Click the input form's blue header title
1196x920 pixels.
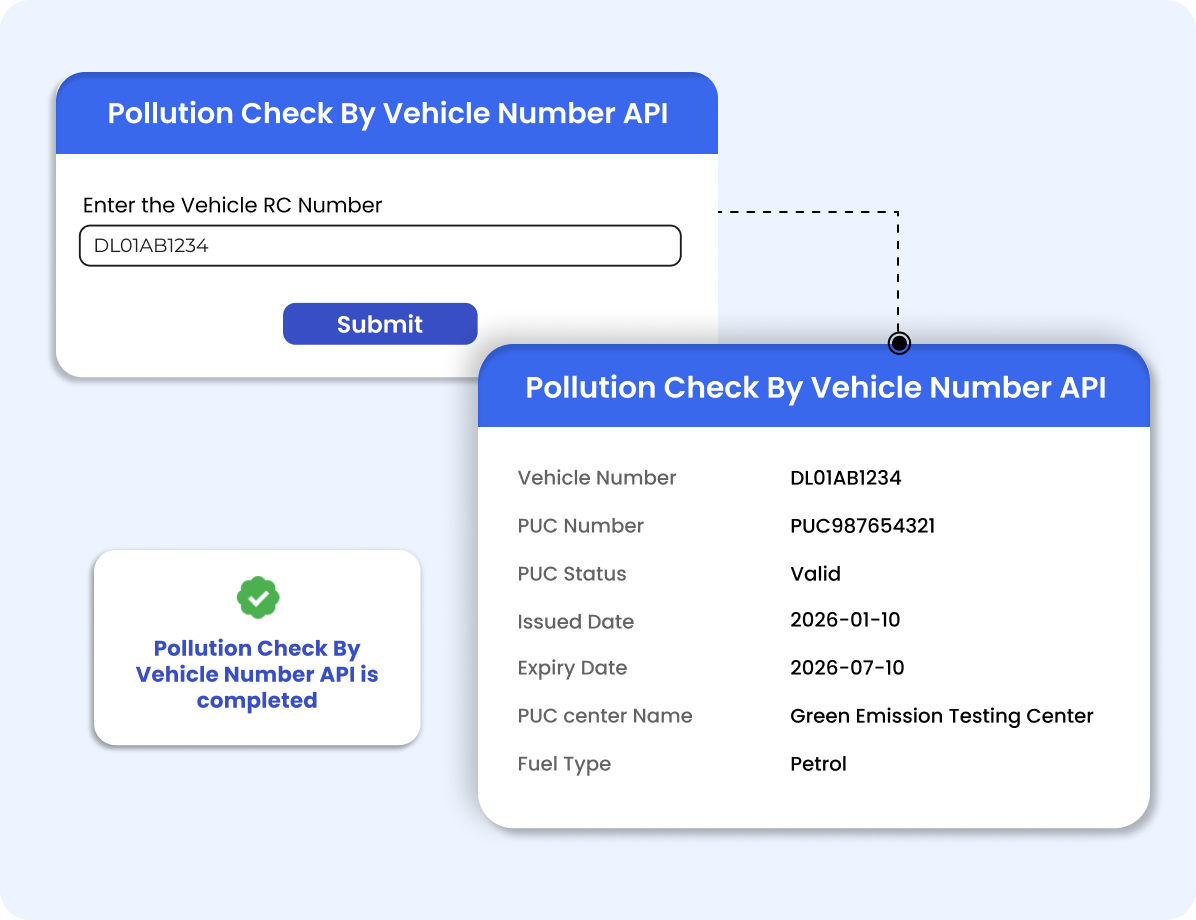(387, 113)
